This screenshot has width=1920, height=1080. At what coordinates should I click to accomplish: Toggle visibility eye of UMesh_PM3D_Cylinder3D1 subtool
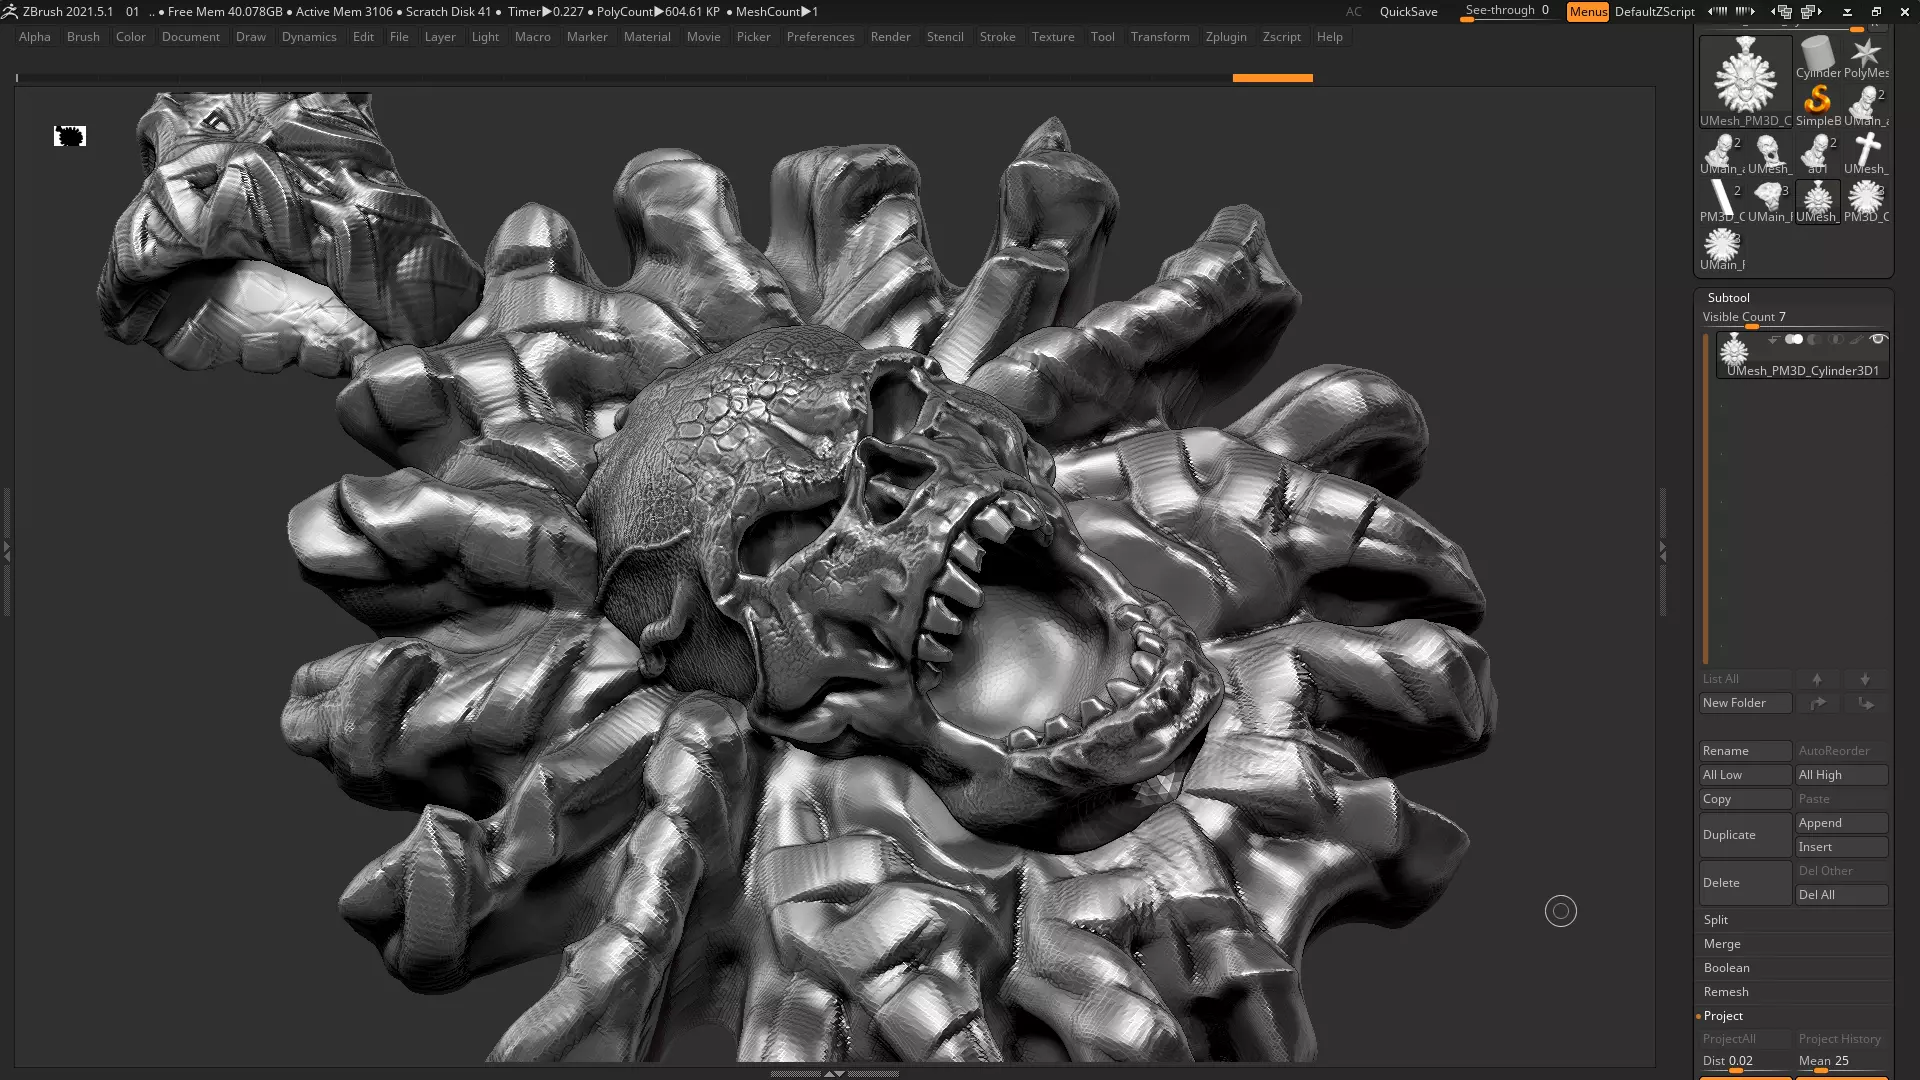[1878, 339]
